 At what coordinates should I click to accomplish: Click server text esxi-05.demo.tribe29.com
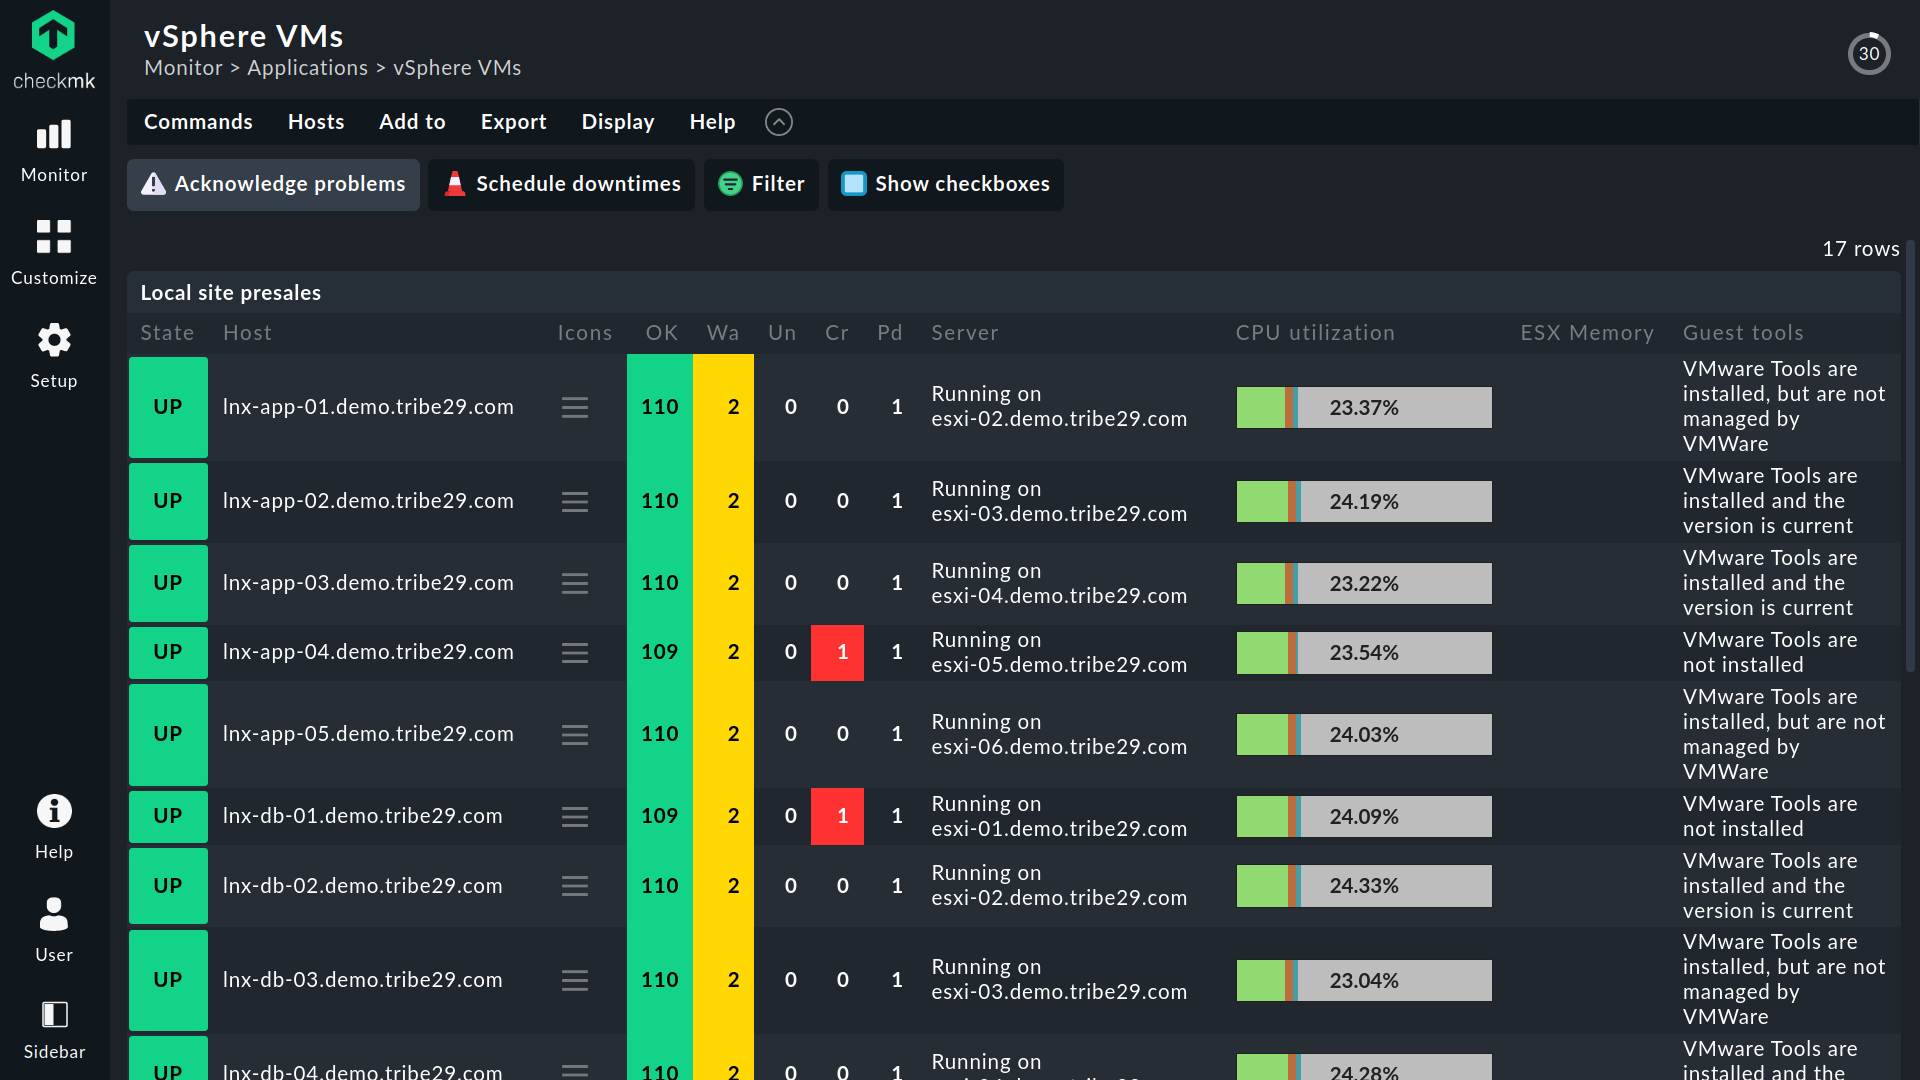pyautogui.click(x=1059, y=665)
